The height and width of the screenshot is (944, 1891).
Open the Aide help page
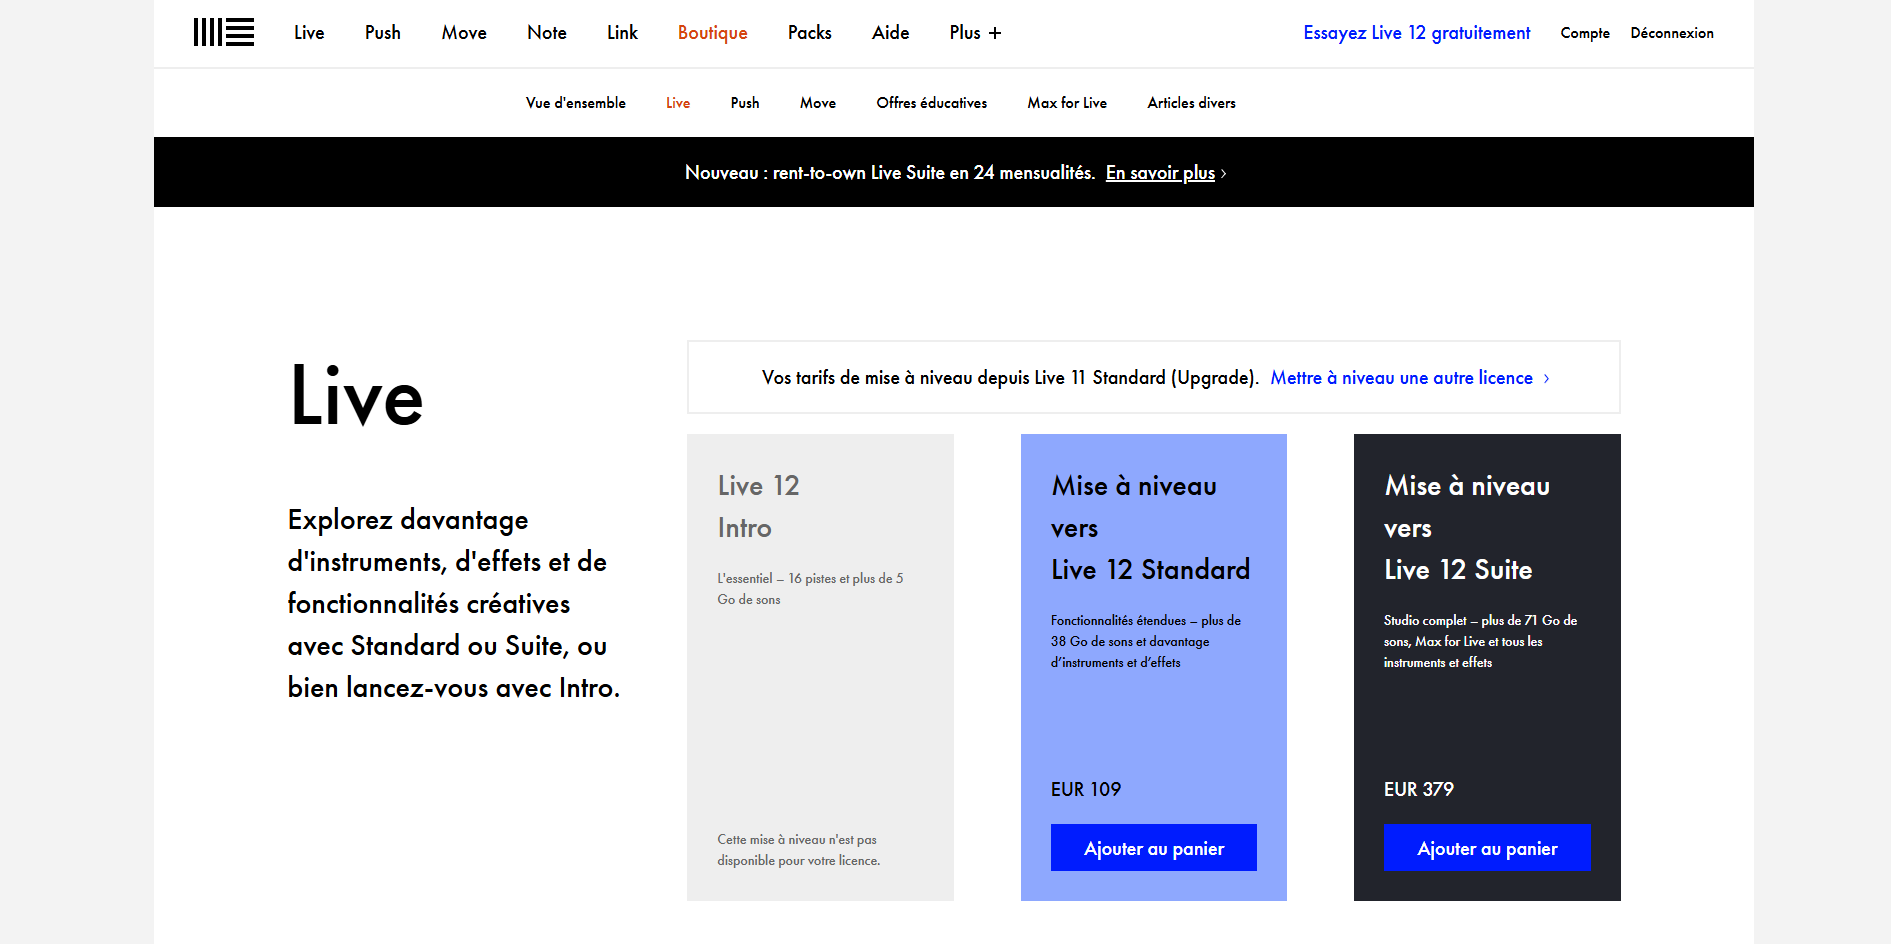(891, 33)
